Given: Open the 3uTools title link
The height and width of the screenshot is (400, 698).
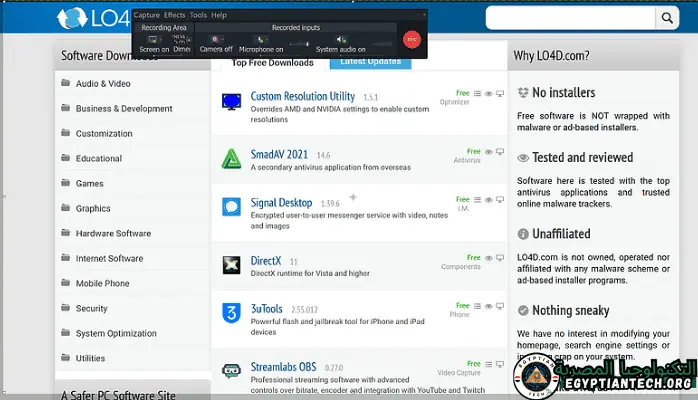Looking at the screenshot, I should tap(266, 309).
